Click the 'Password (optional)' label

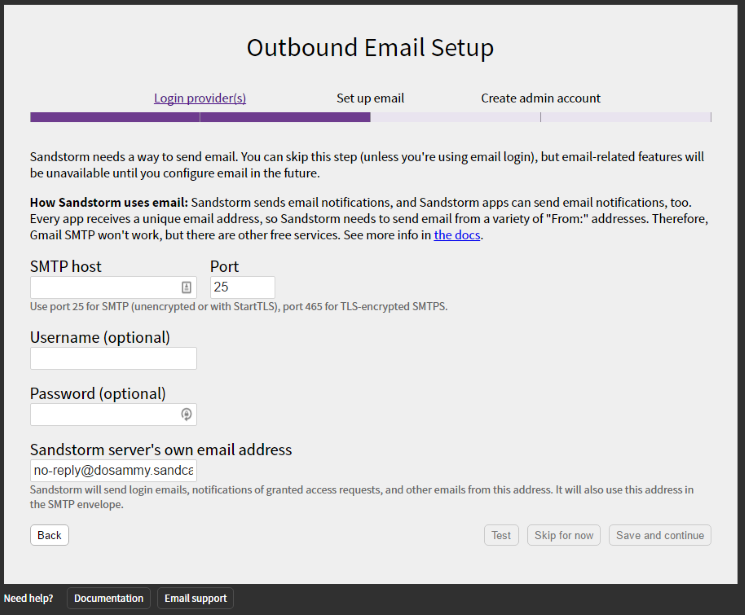click(98, 394)
